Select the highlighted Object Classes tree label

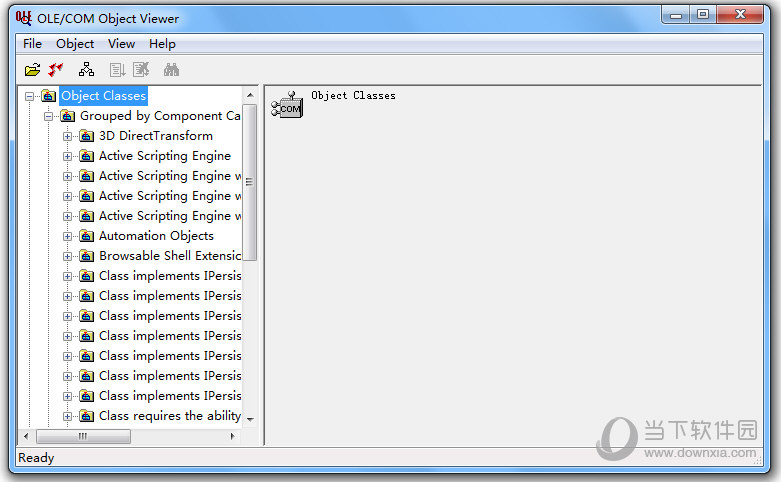(104, 96)
